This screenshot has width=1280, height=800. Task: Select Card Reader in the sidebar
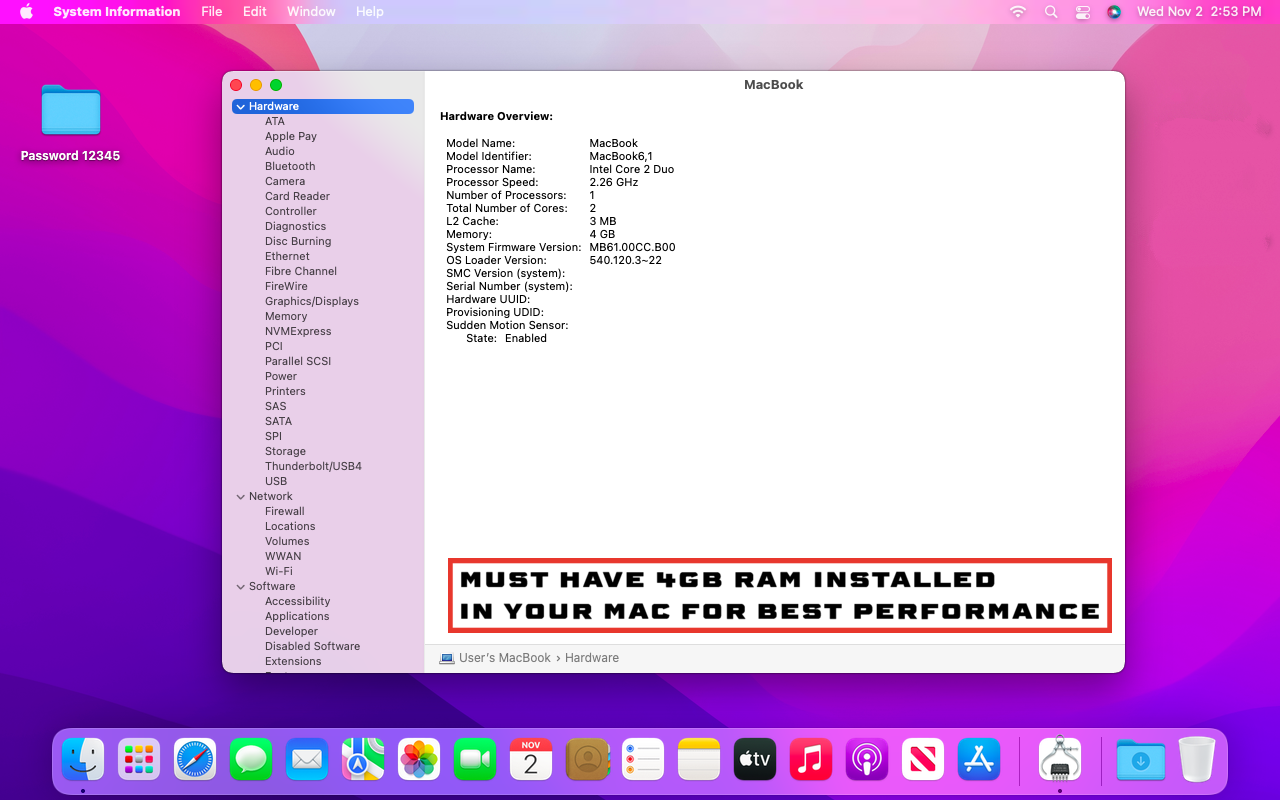[297, 196]
